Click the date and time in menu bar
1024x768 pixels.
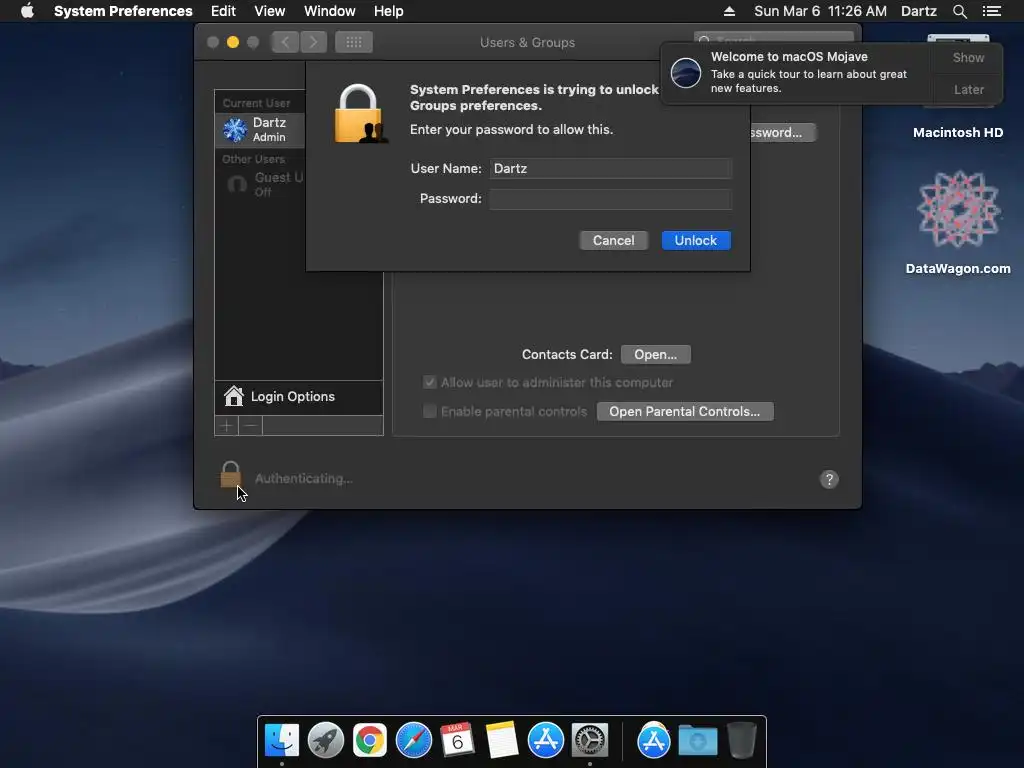(820, 11)
